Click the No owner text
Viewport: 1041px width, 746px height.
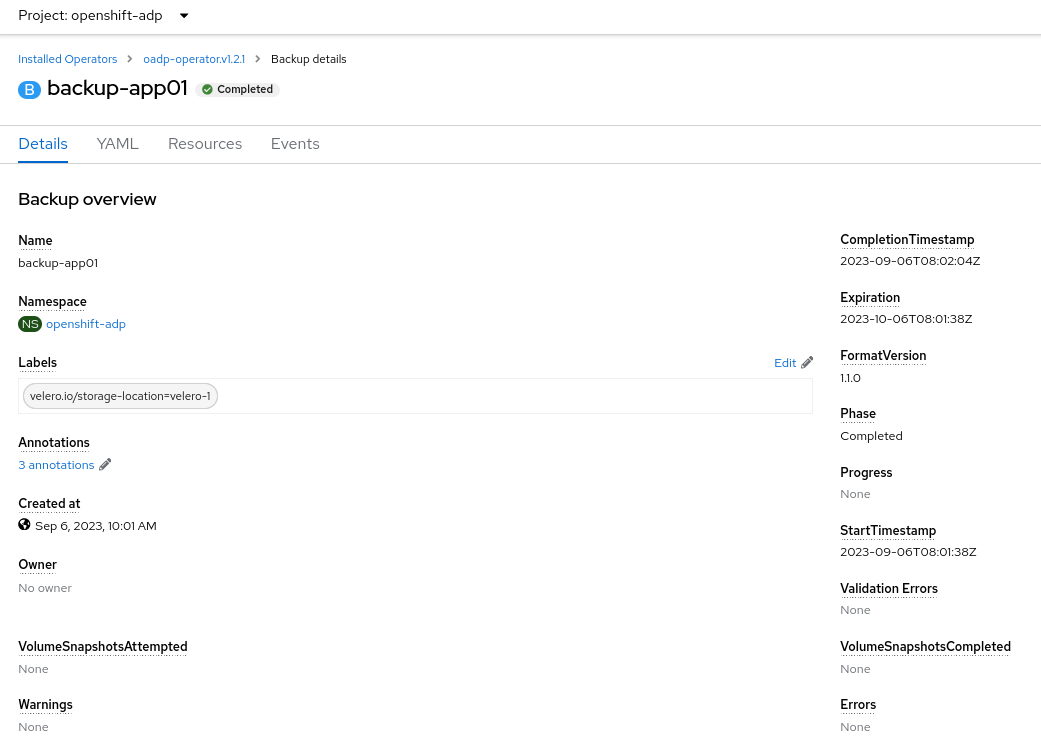(45, 588)
